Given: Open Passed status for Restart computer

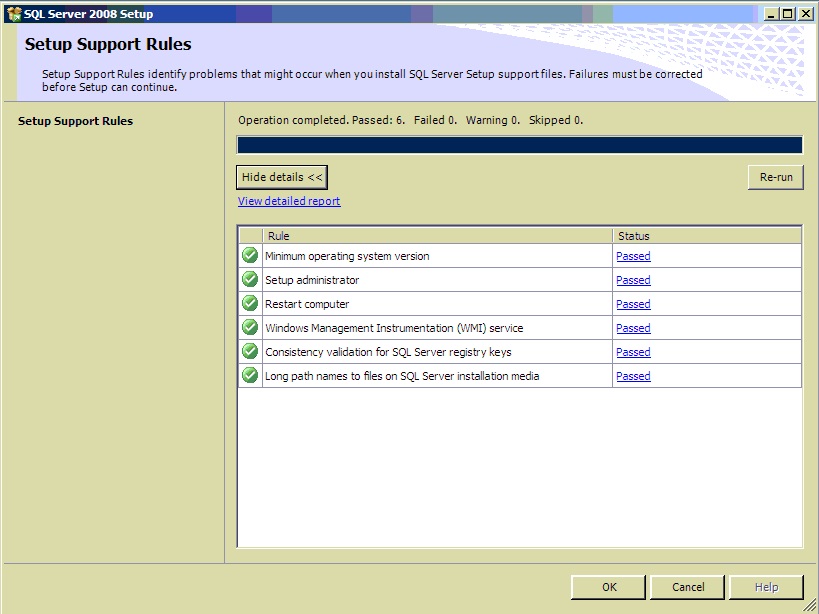Looking at the screenshot, I should click(633, 304).
